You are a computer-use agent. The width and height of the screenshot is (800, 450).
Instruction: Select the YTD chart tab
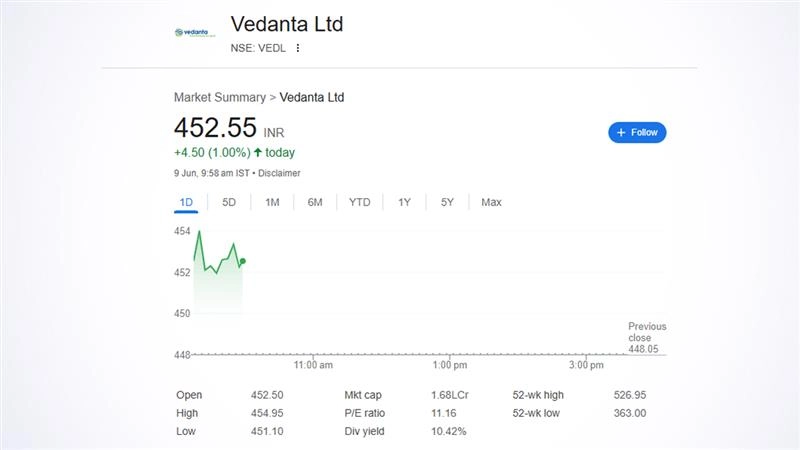tap(360, 202)
